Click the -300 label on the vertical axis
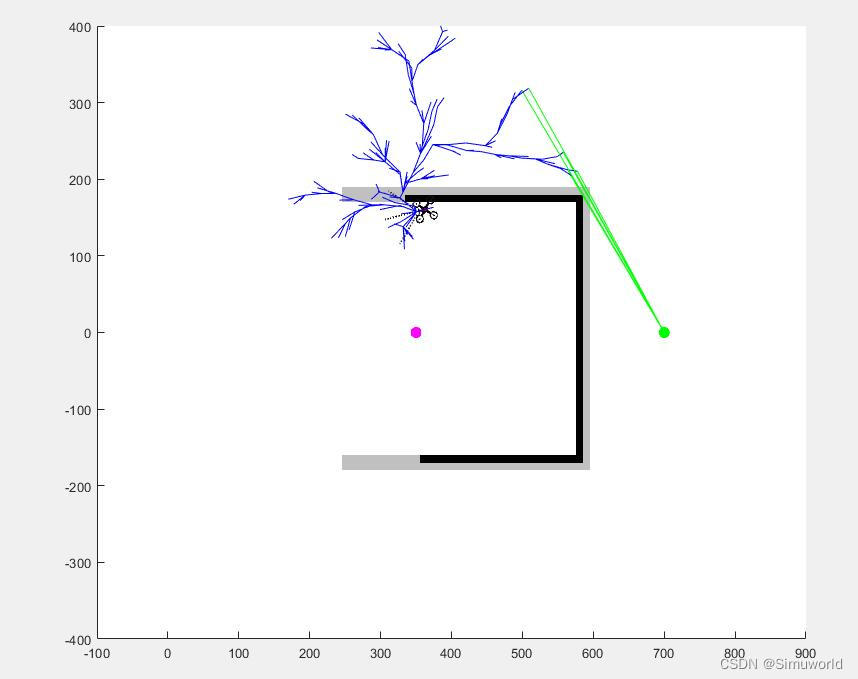This screenshot has height=679, width=858. coord(78,563)
